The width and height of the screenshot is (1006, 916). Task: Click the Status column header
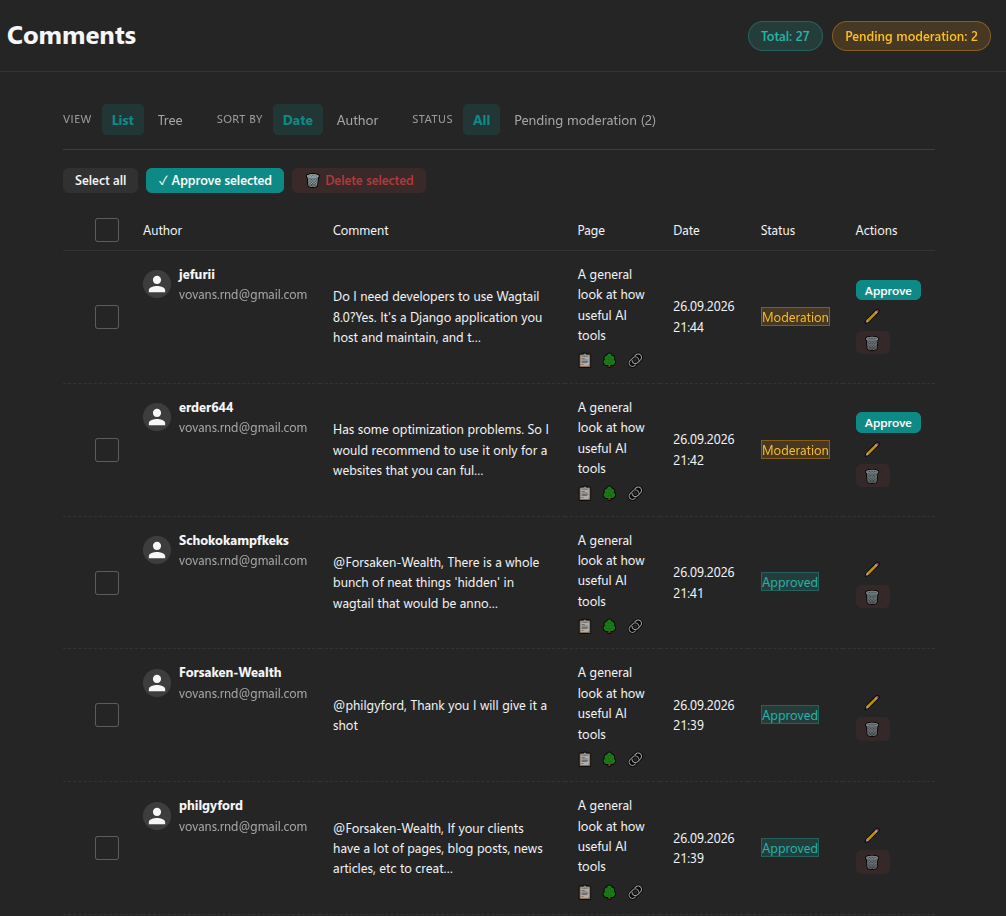778,230
